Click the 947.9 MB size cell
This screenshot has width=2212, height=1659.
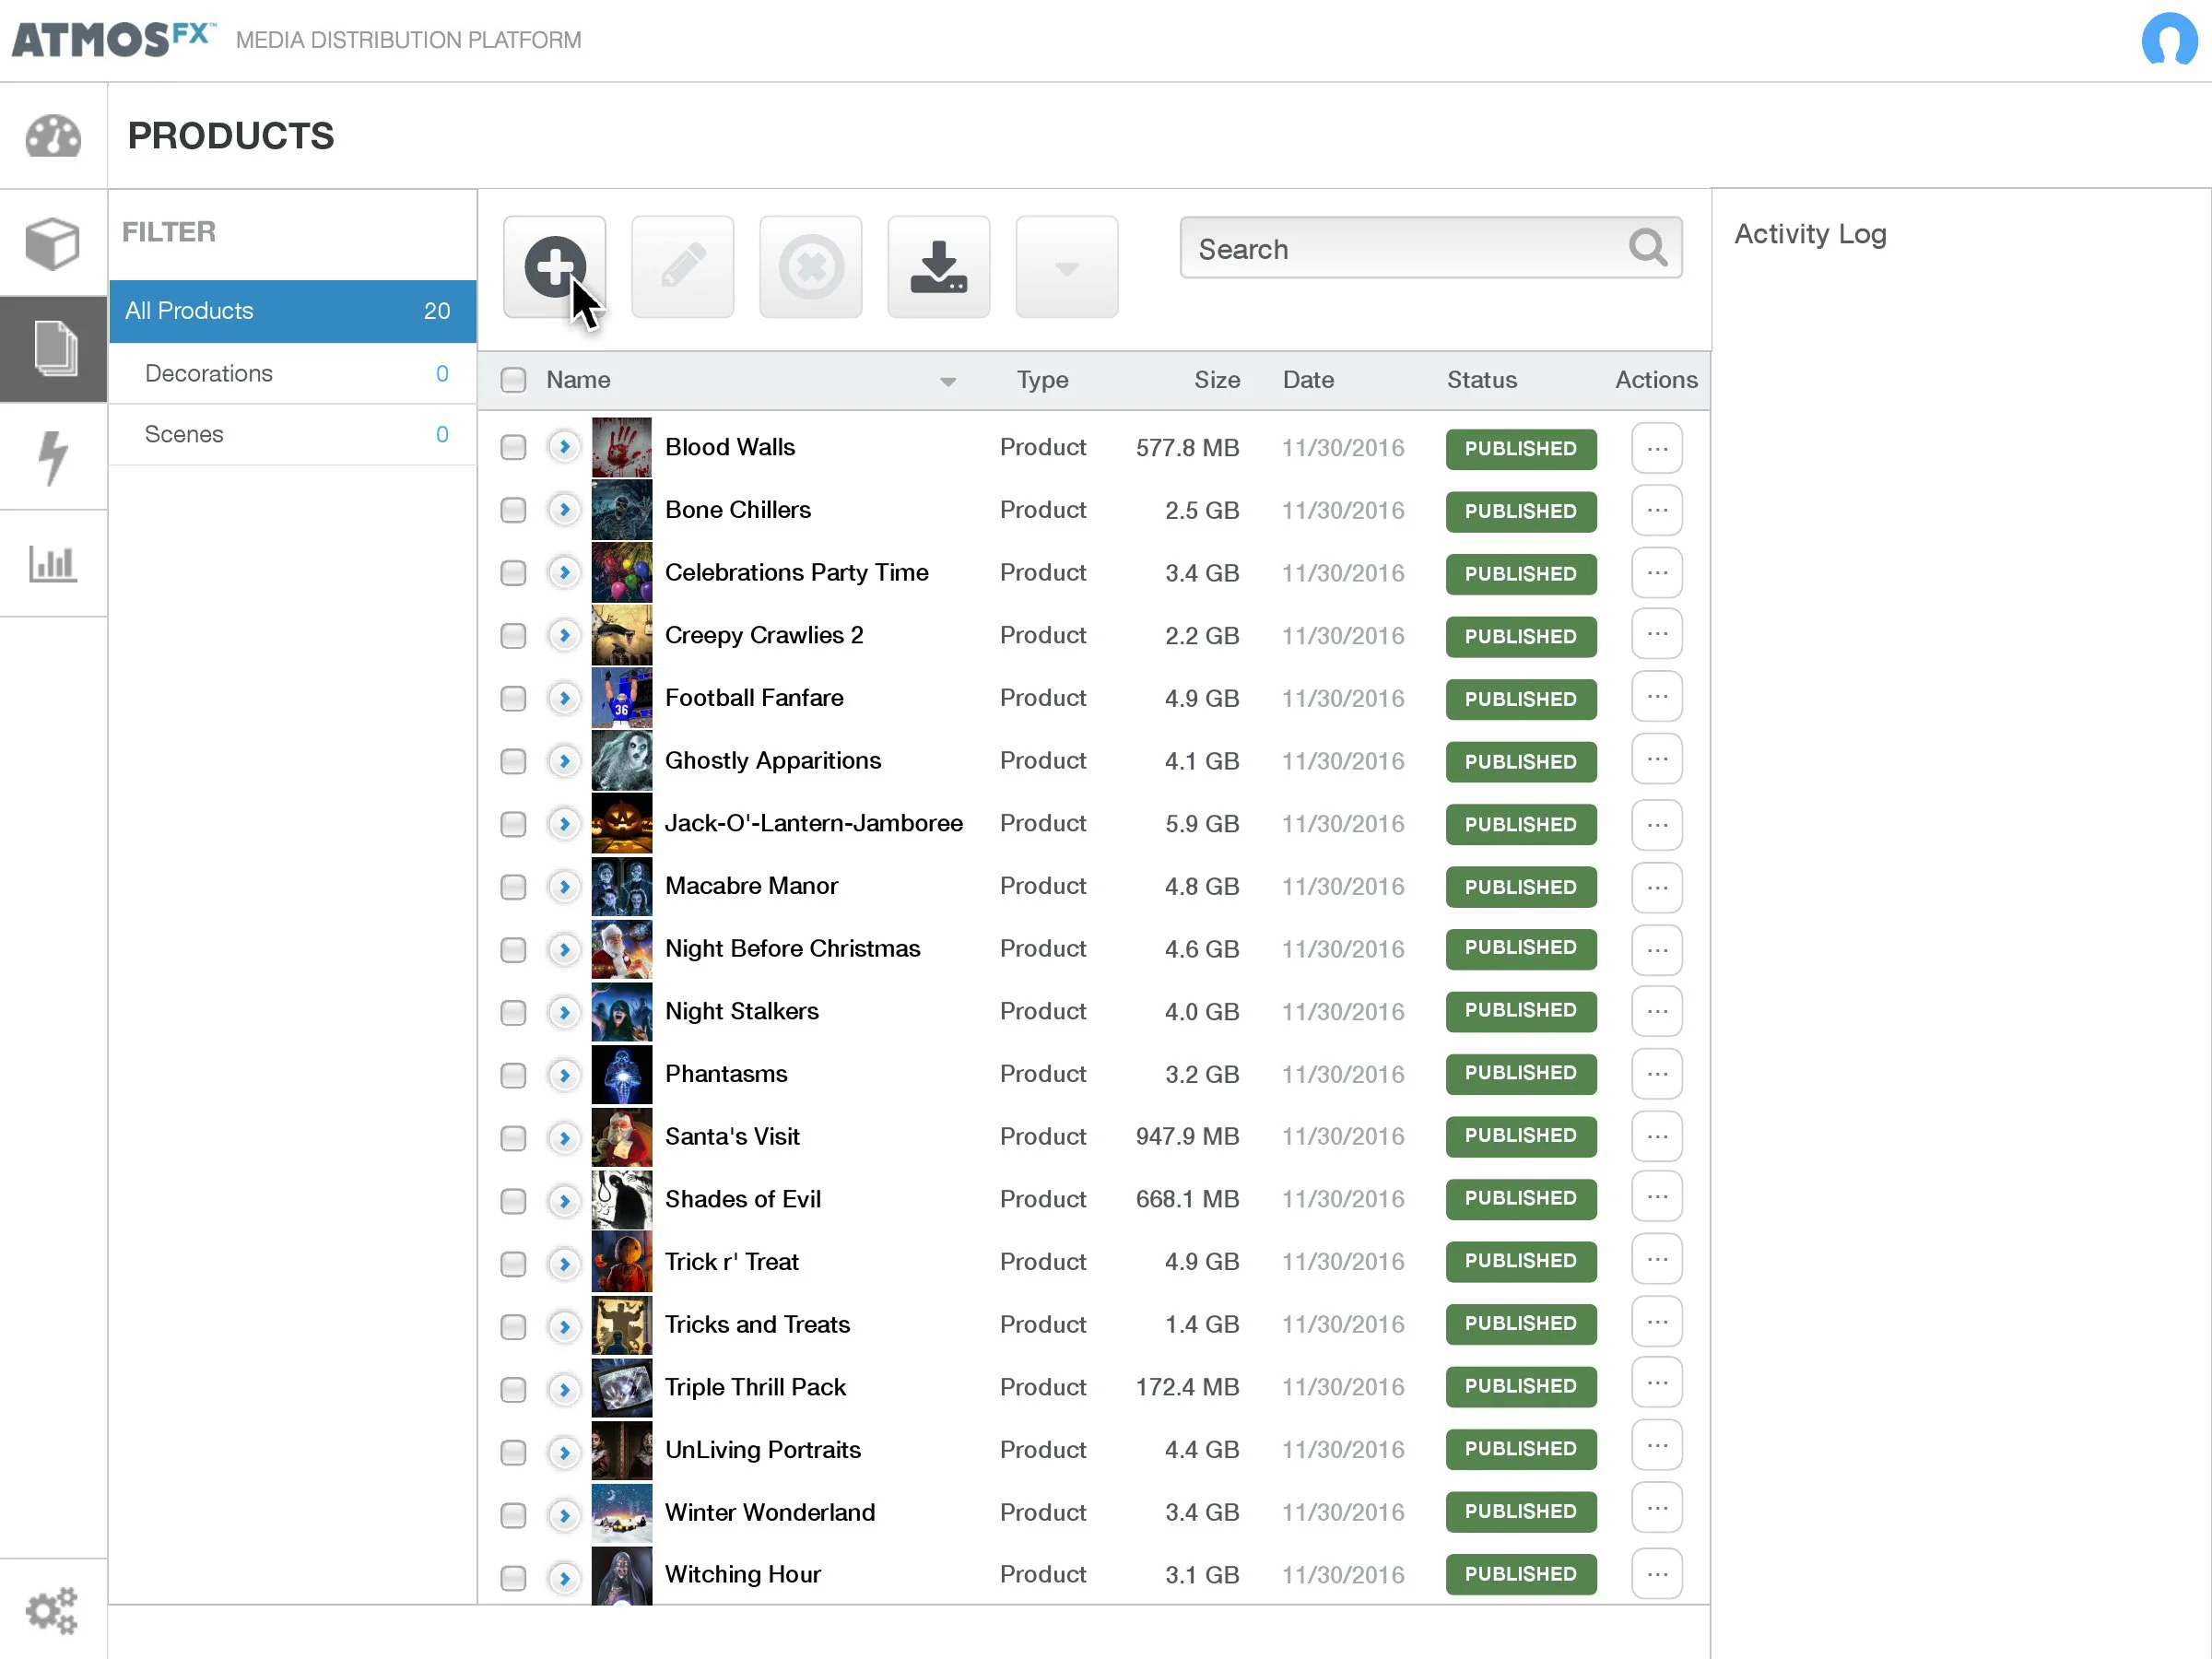coord(1187,1137)
